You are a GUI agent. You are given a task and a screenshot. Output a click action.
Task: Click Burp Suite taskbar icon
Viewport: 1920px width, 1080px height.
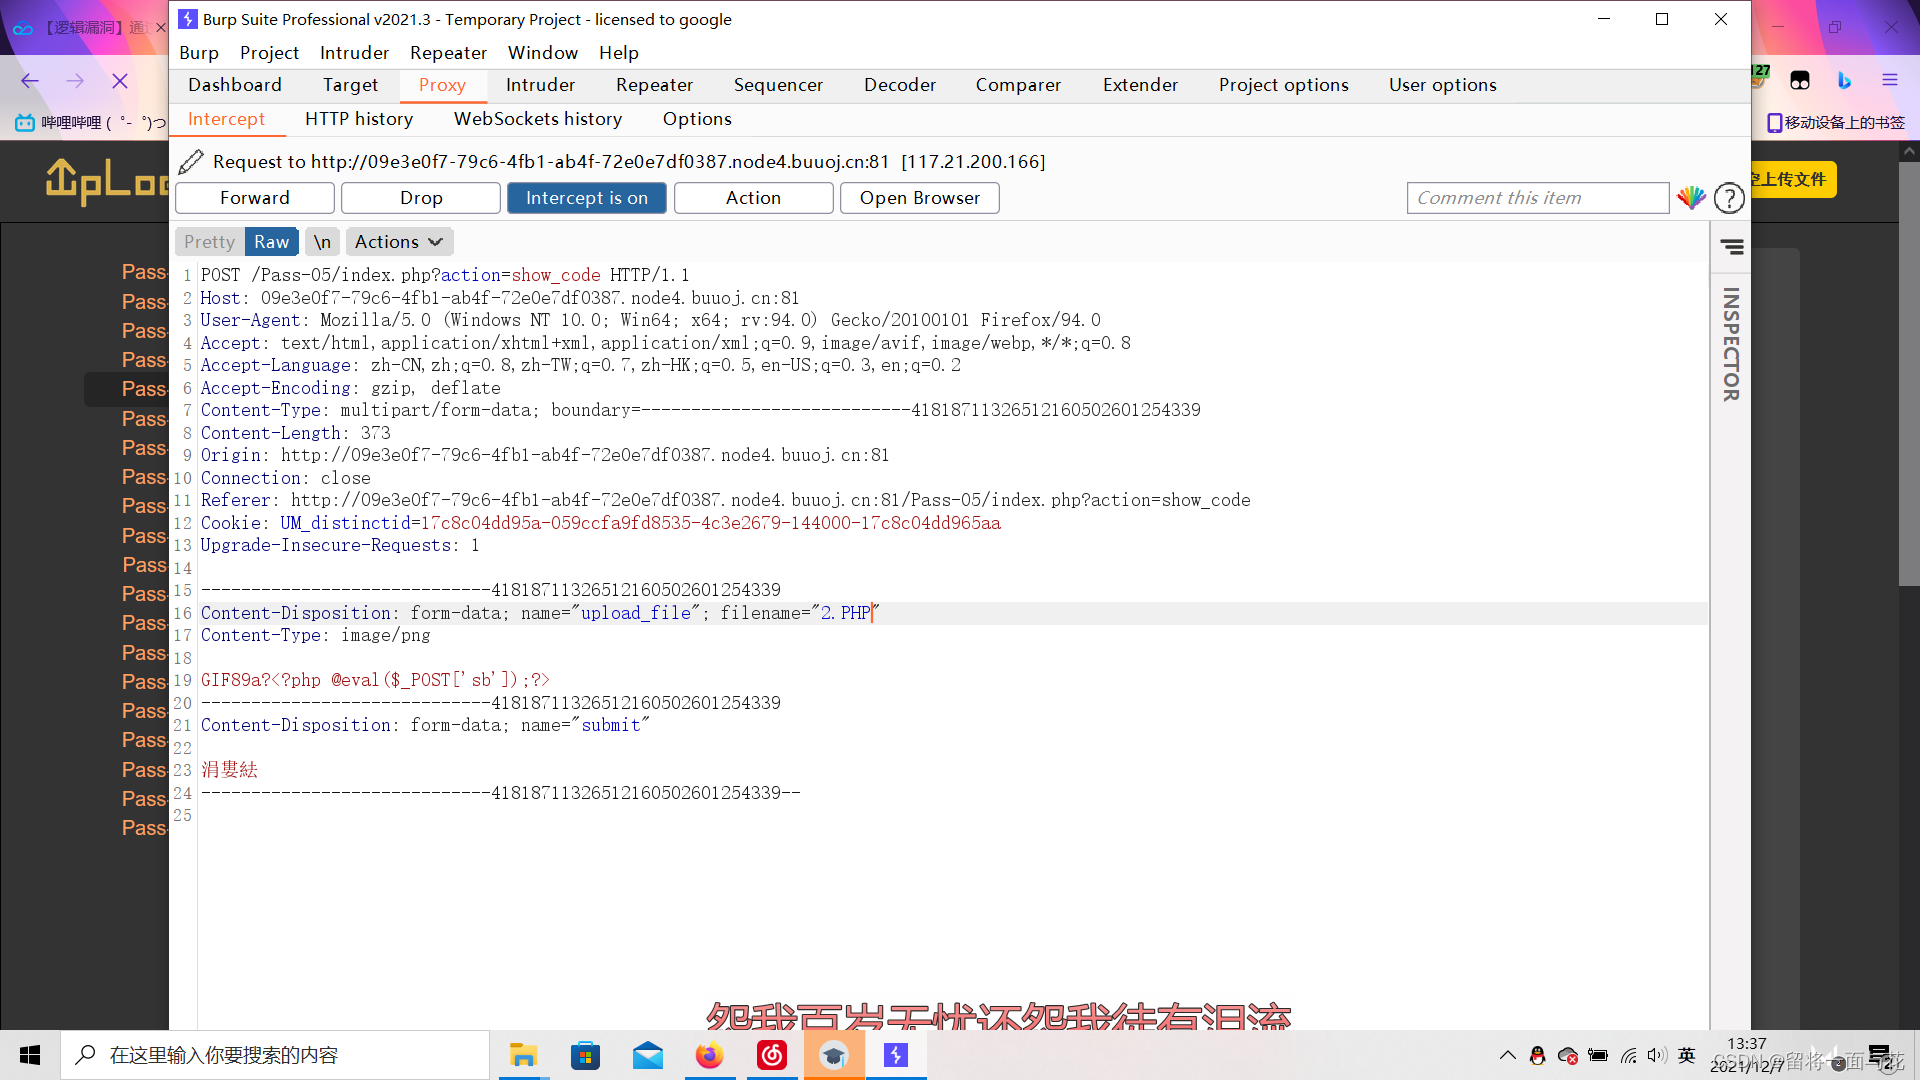(x=896, y=1055)
